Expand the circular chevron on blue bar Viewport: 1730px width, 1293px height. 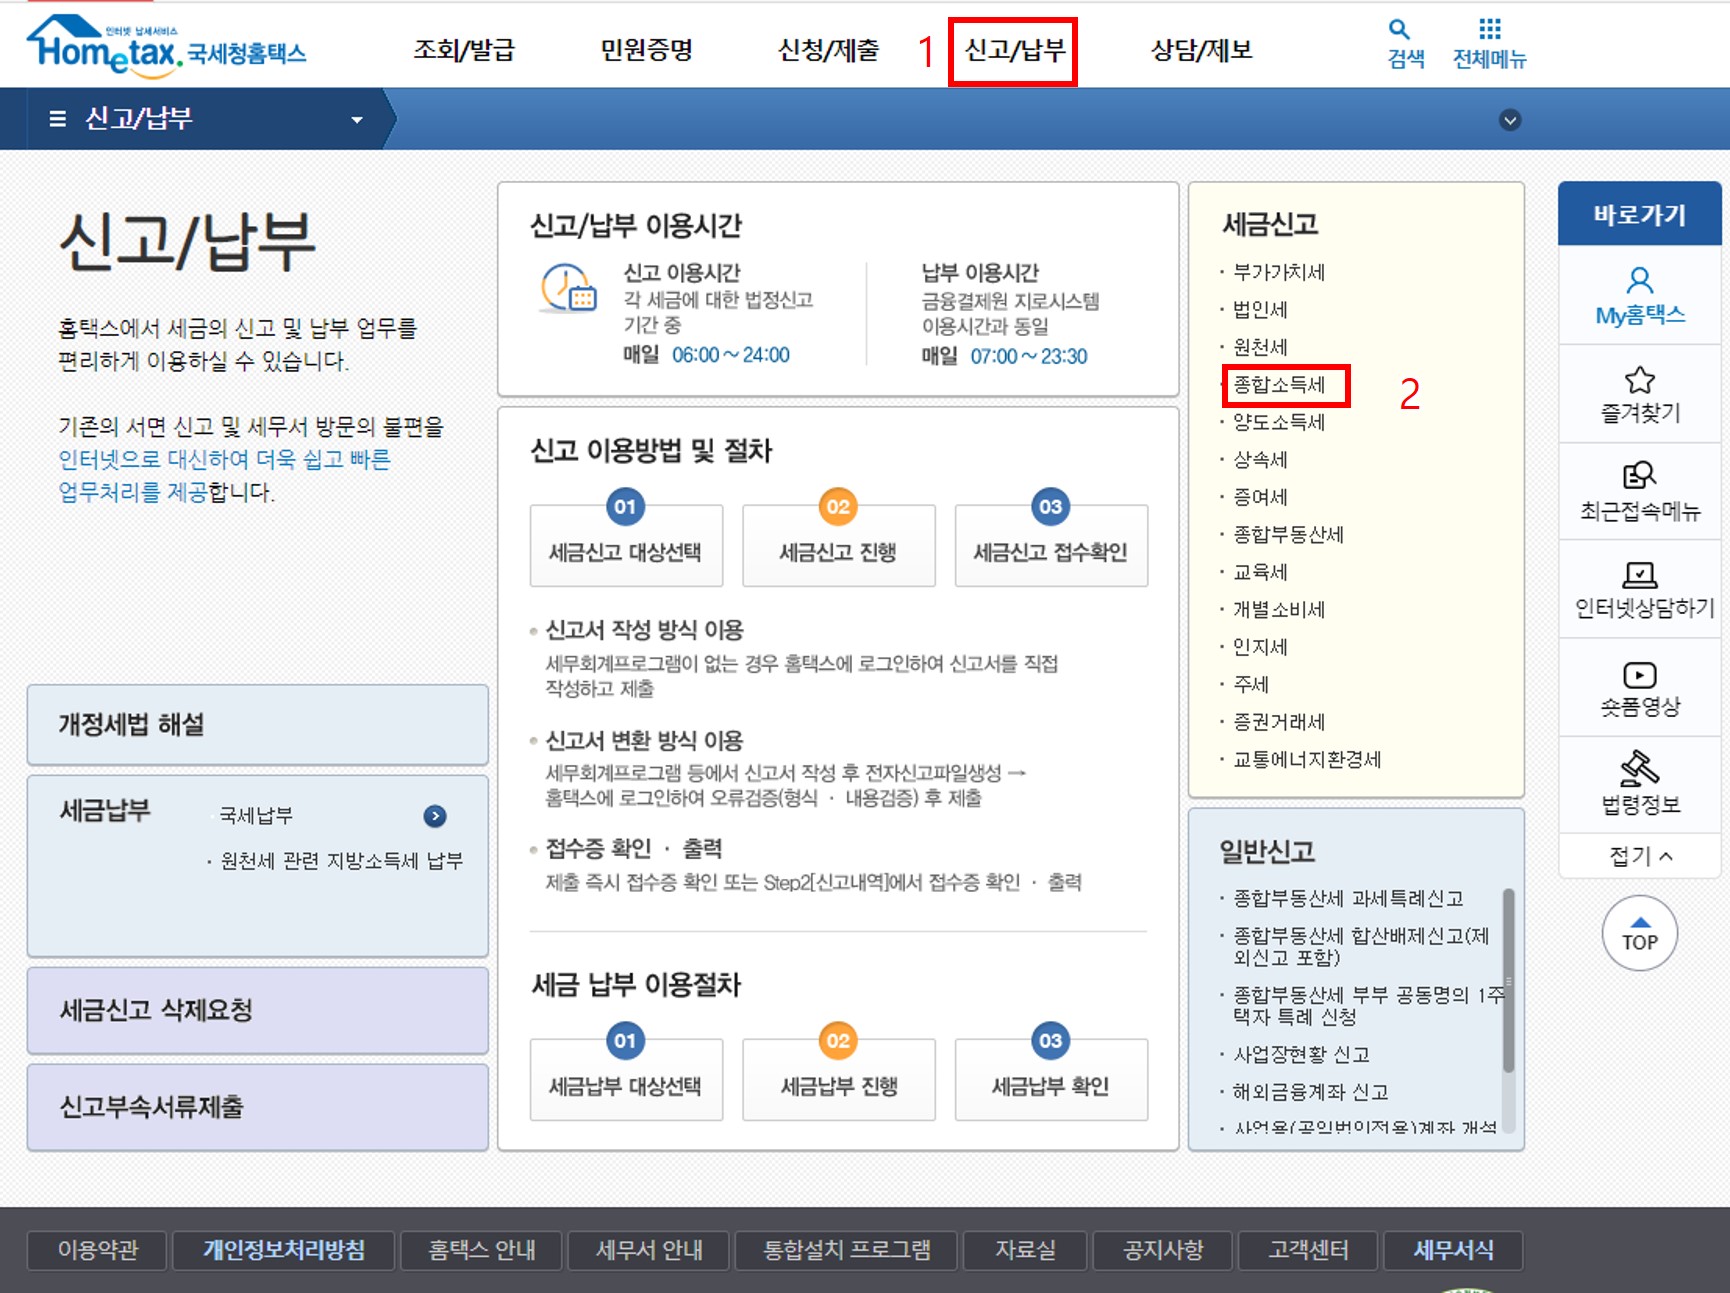(1510, 120)
